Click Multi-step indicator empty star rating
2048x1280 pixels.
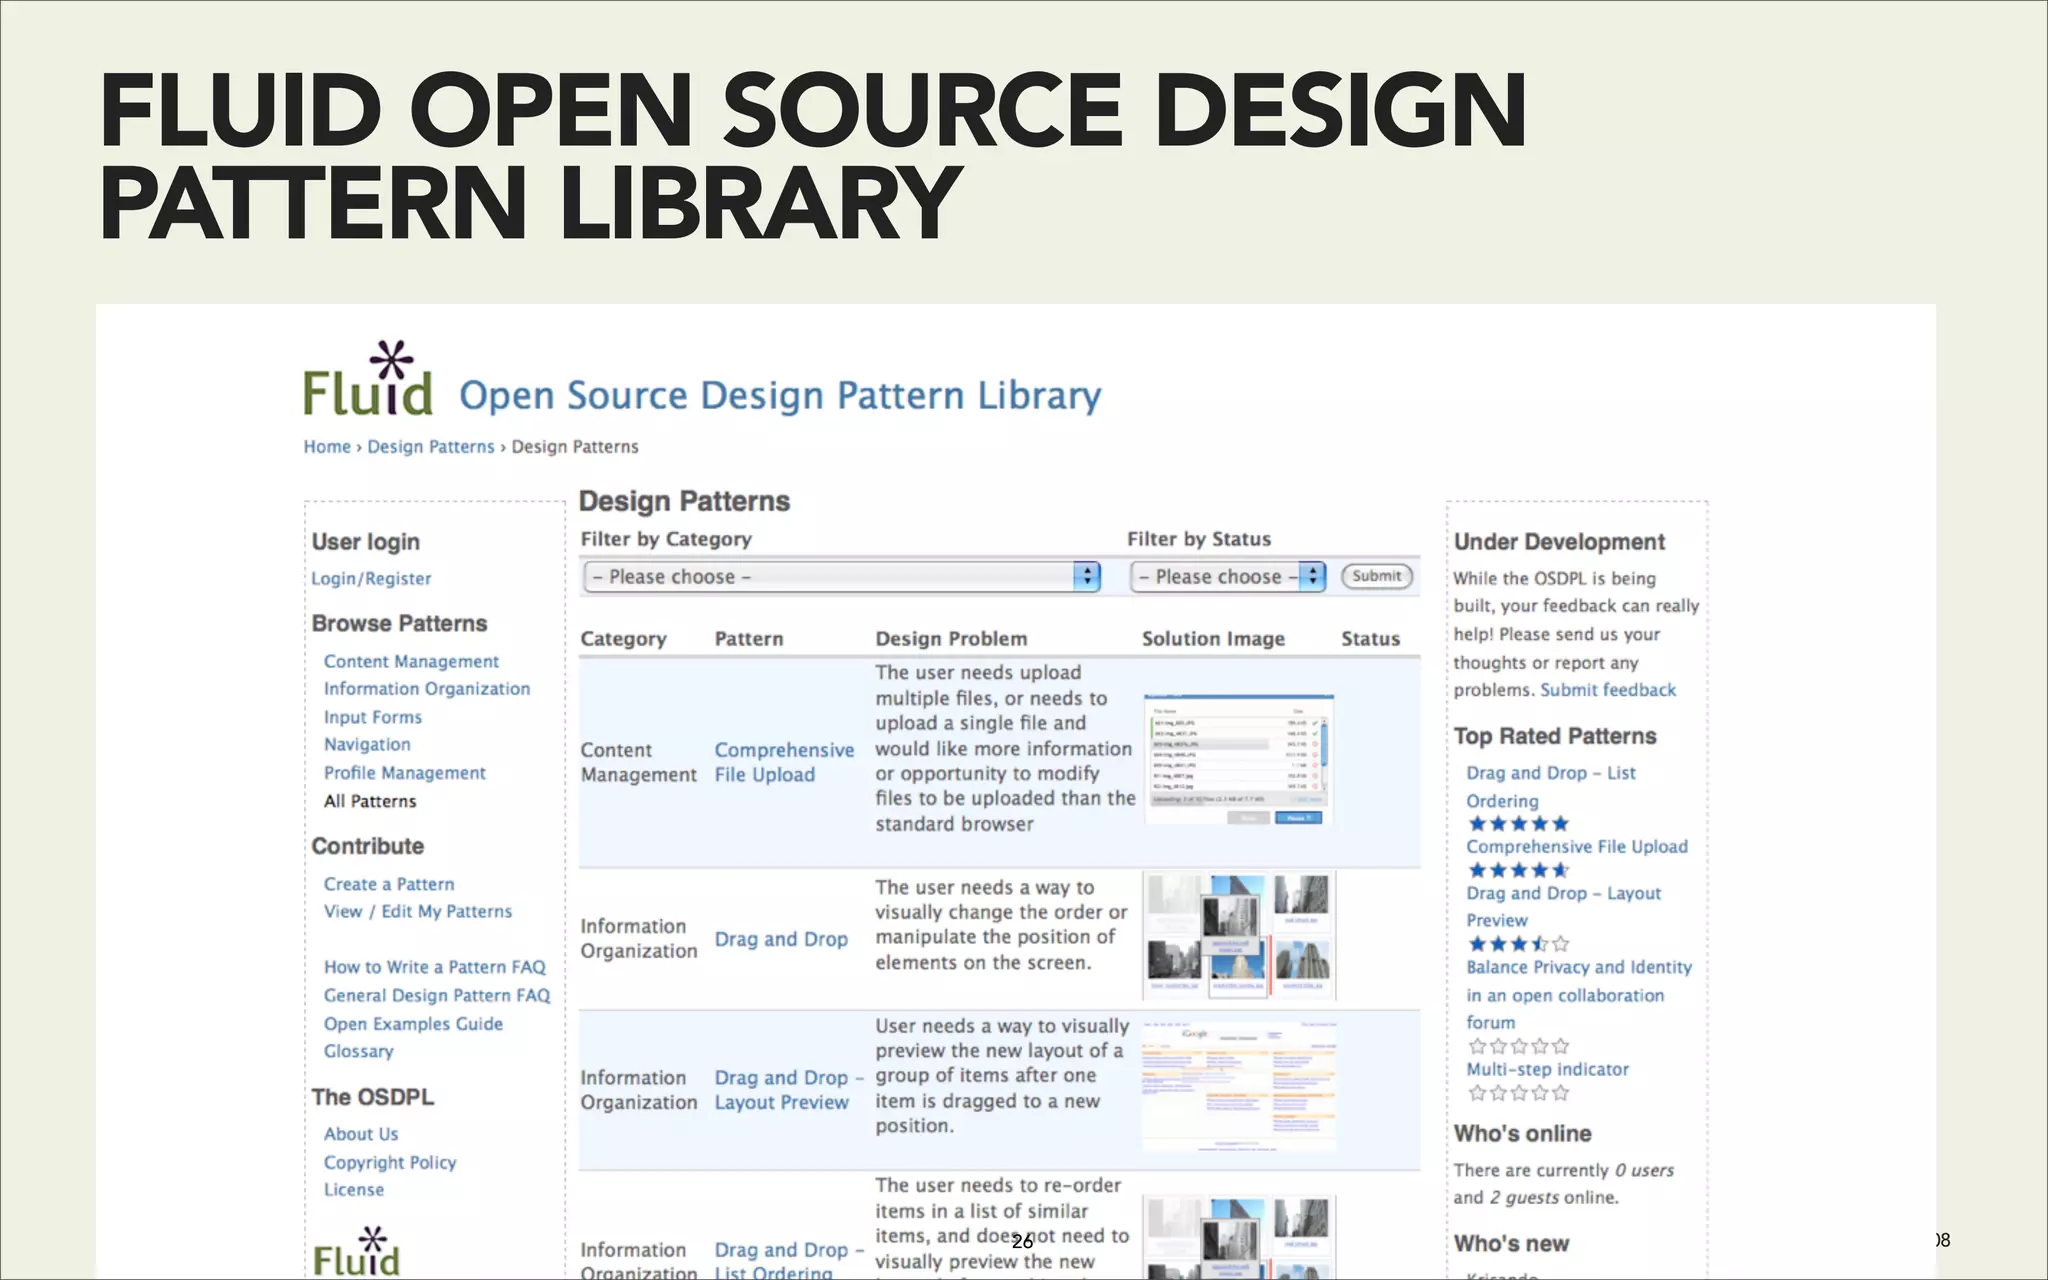coord(1518,1093)
